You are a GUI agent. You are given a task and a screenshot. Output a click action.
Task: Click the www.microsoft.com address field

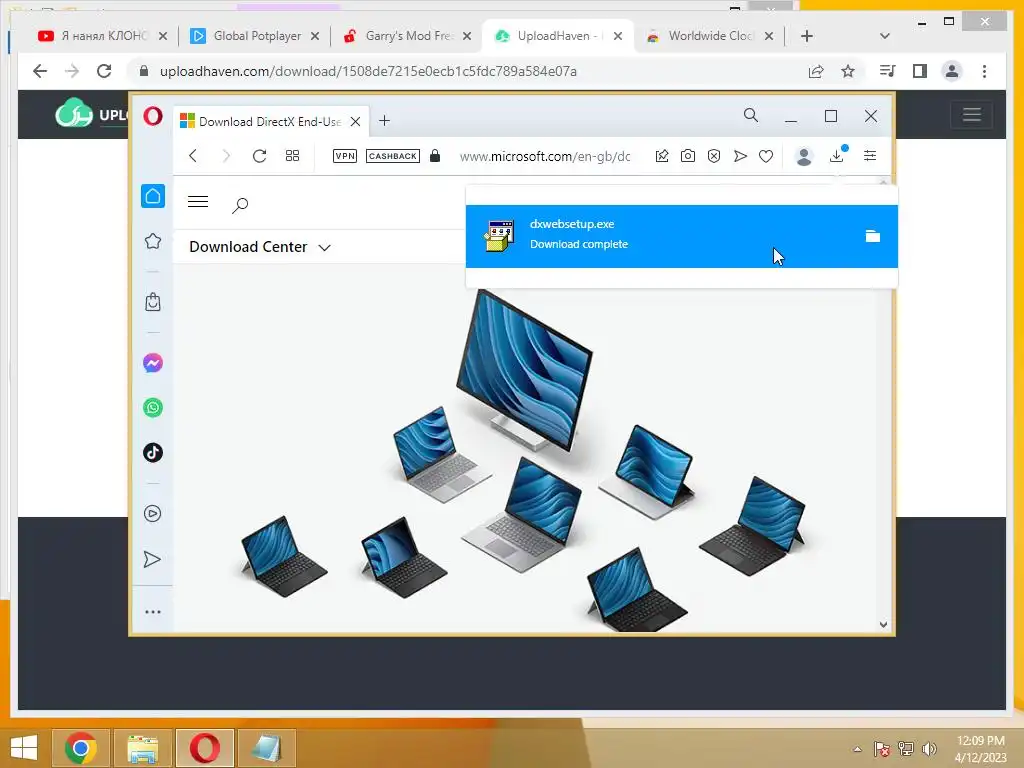(545, 156)
